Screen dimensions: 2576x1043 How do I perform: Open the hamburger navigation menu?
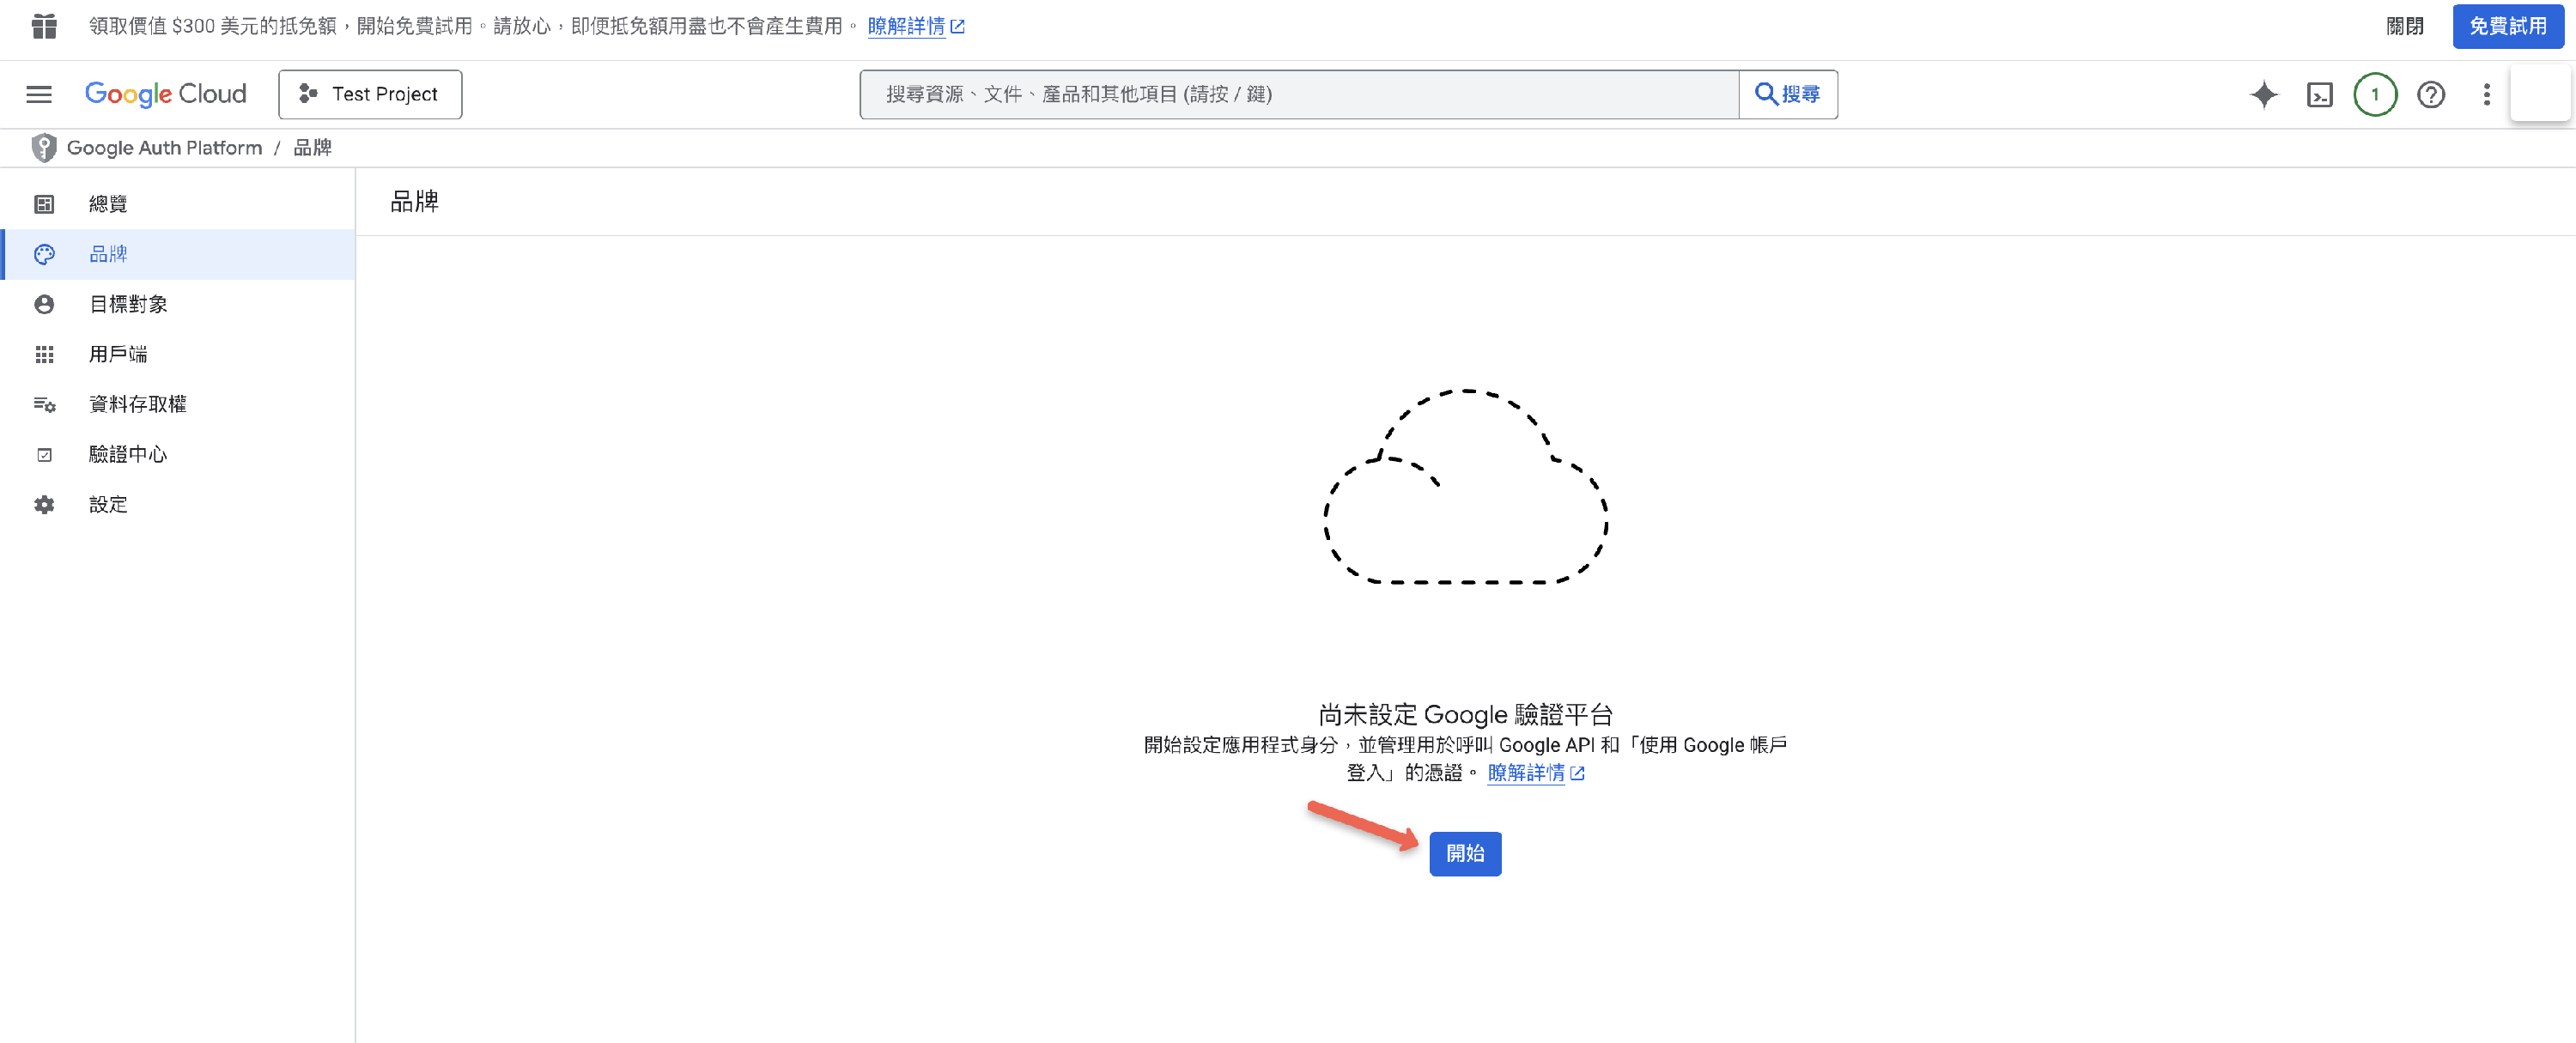39,94
